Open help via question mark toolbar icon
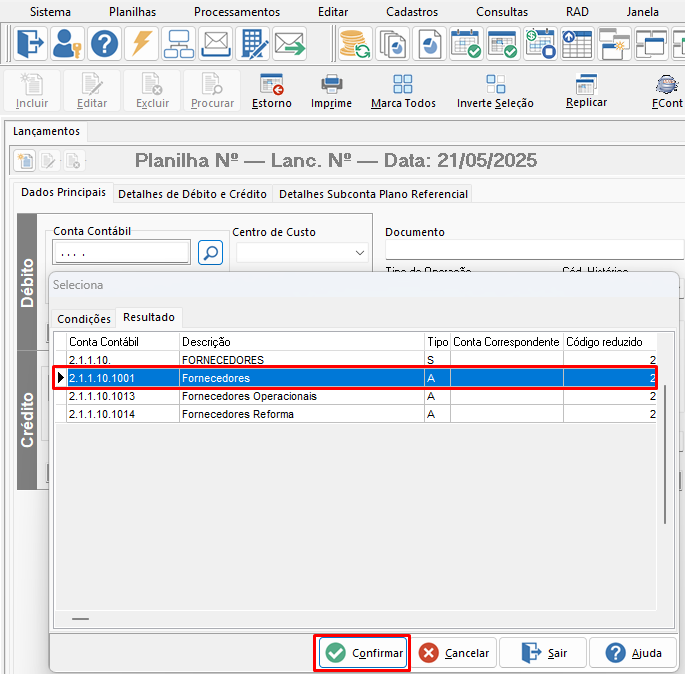 click(x=104, y=43)
